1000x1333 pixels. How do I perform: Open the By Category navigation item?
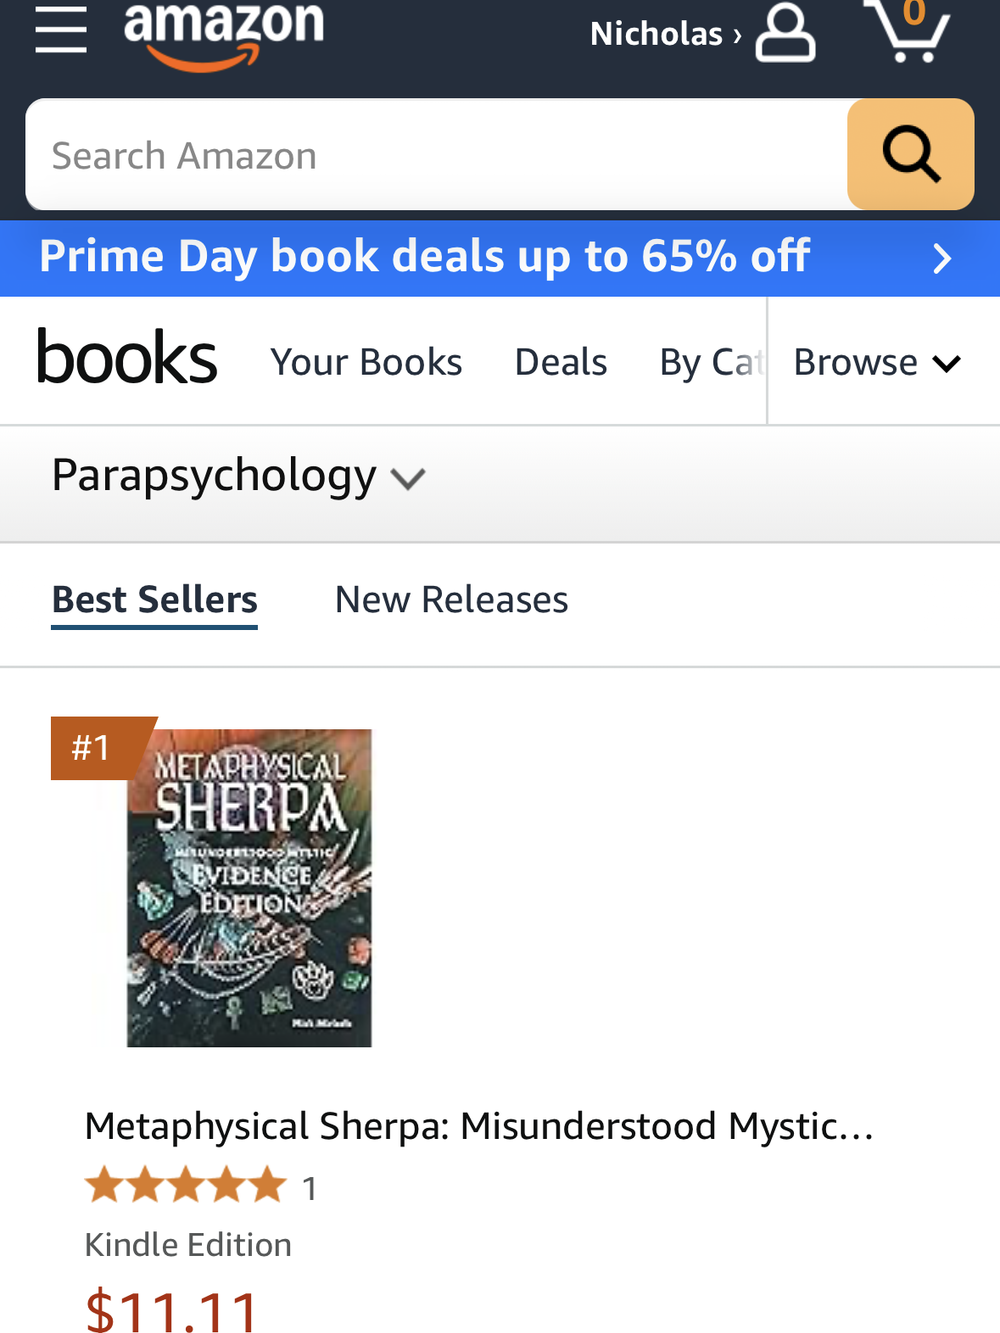click(x=710, y=362)
